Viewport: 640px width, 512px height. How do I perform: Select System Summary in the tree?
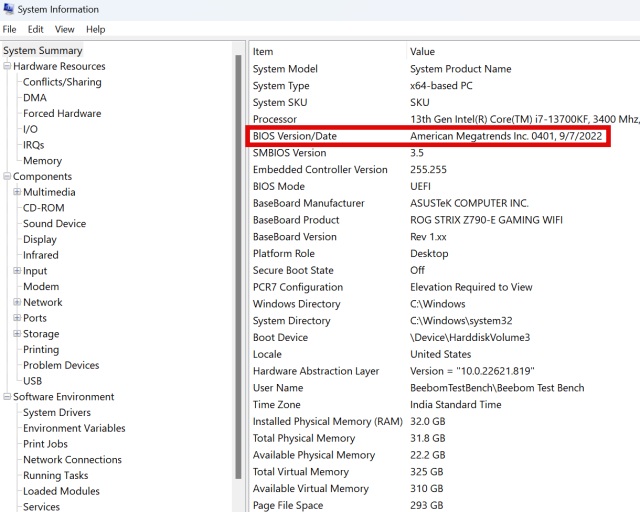click(43, 51)
